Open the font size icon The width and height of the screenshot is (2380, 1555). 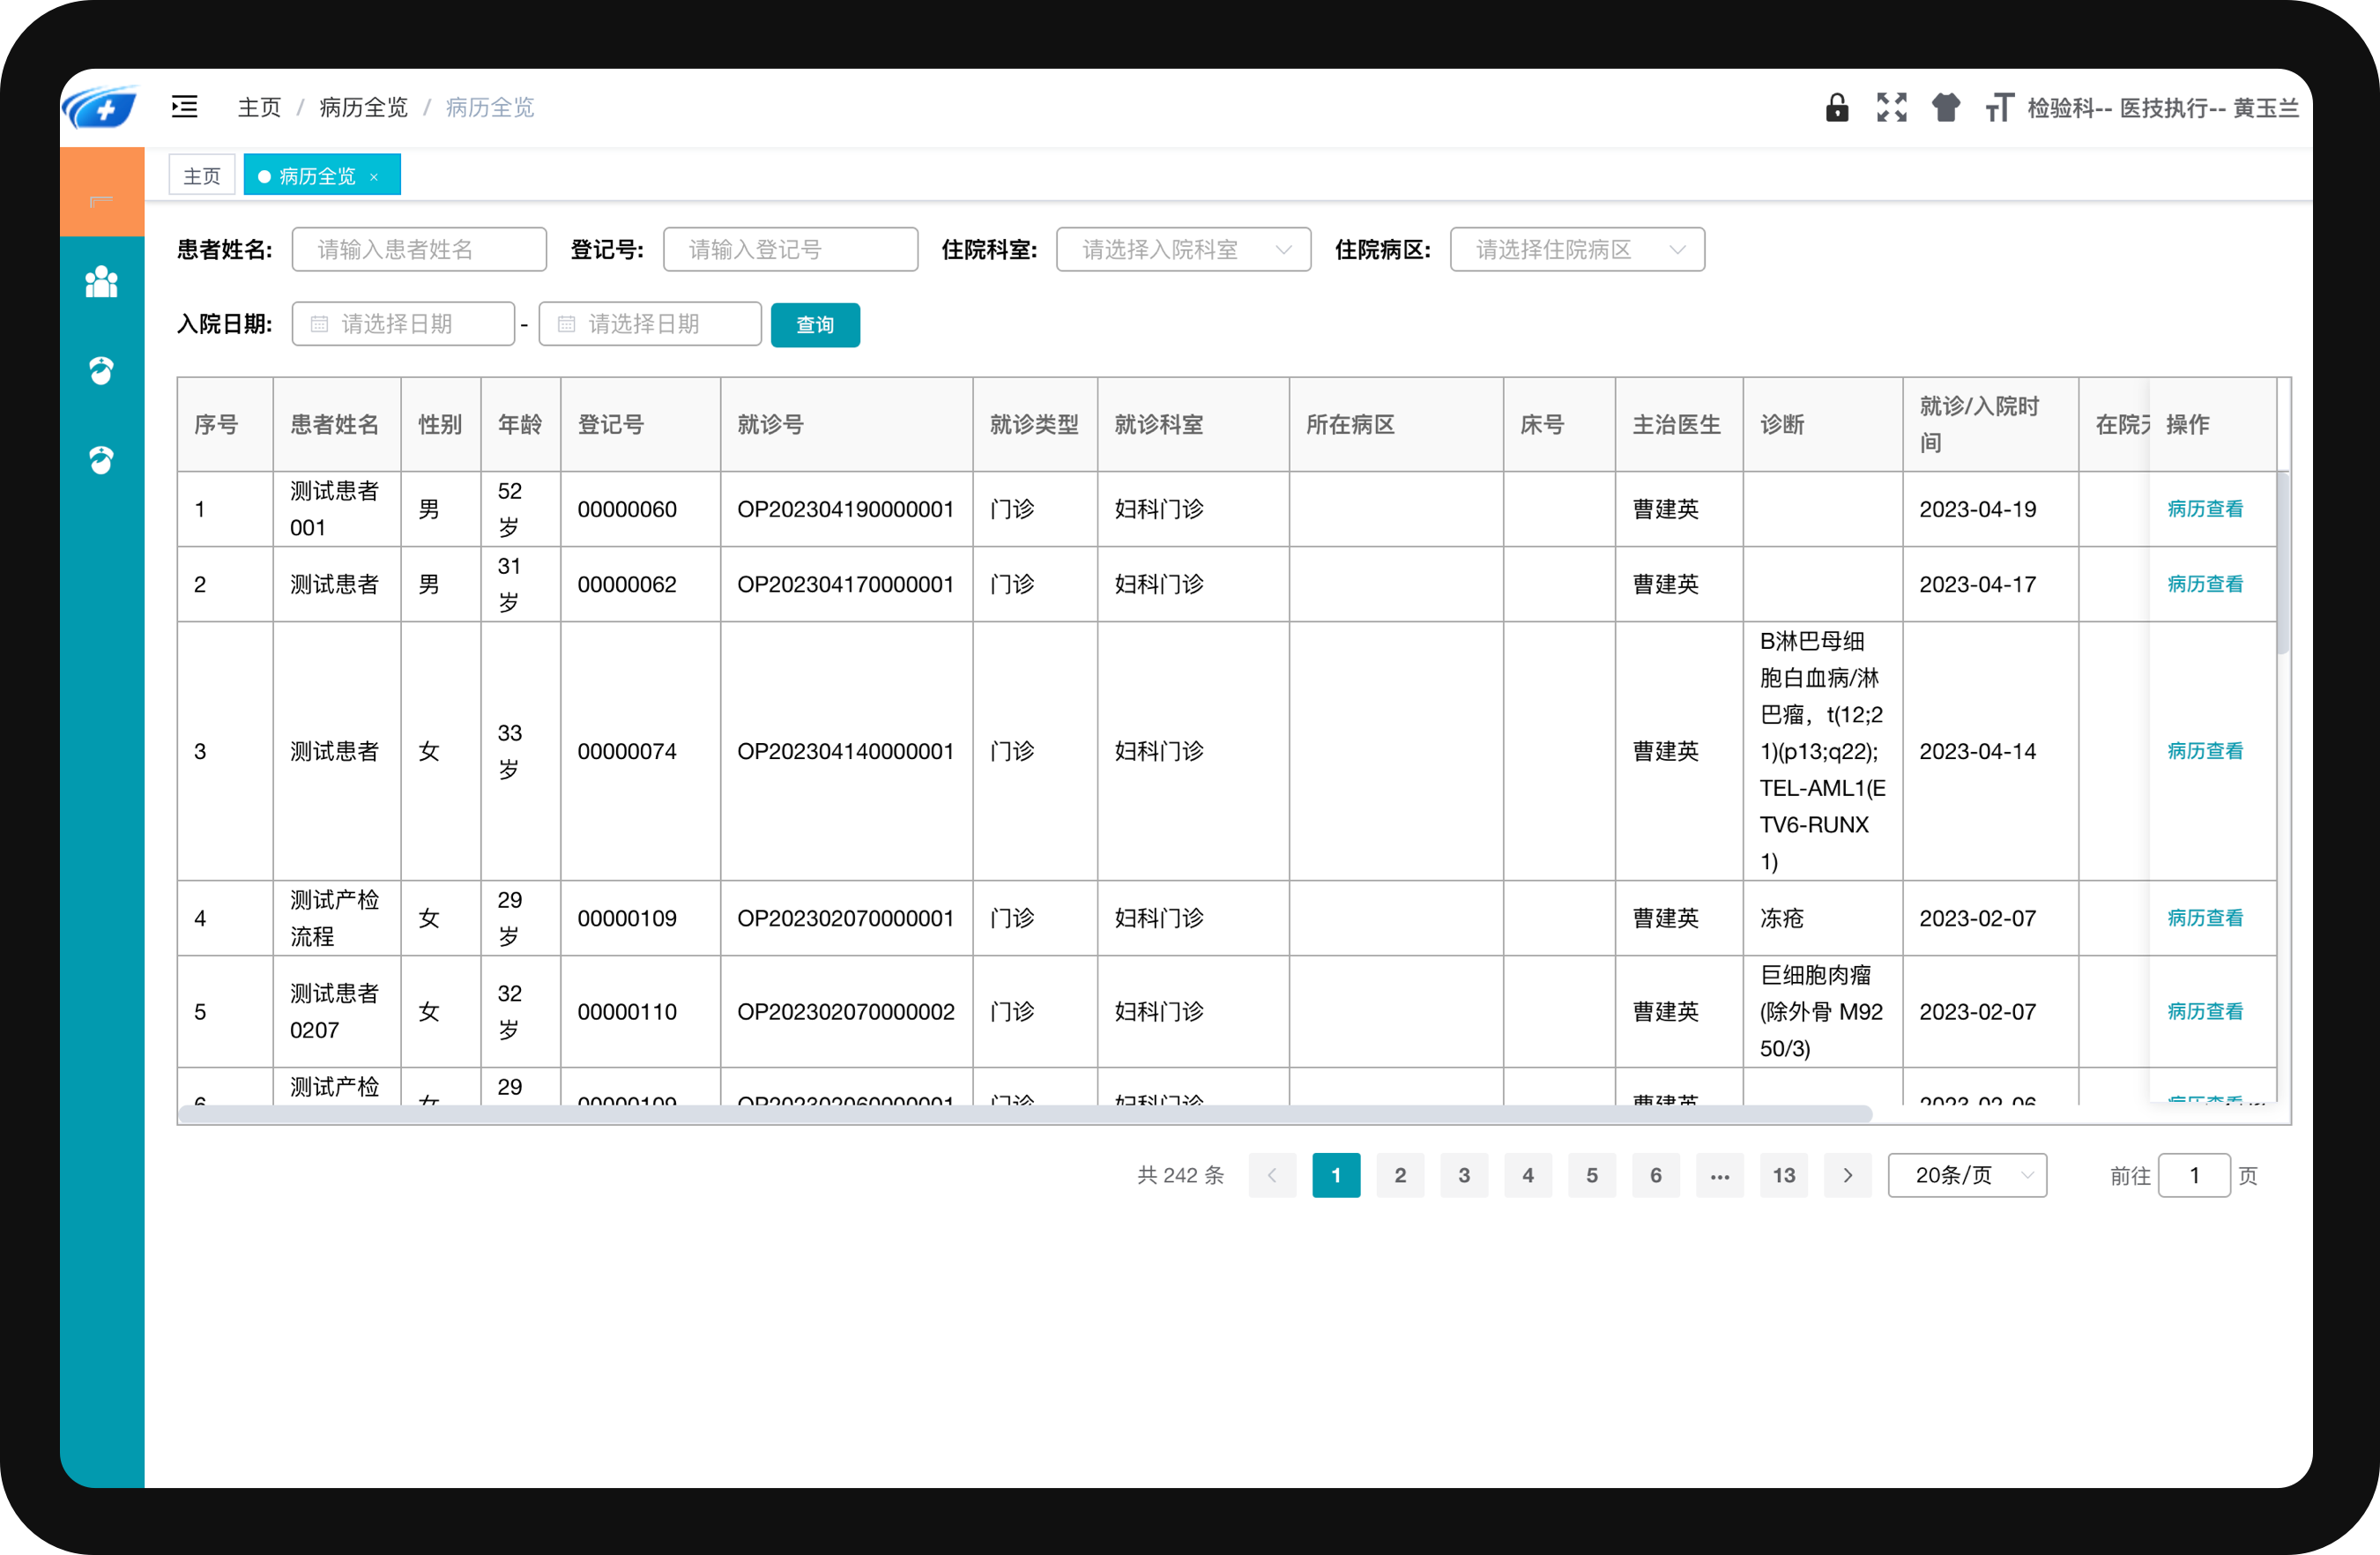[1999, 107]
